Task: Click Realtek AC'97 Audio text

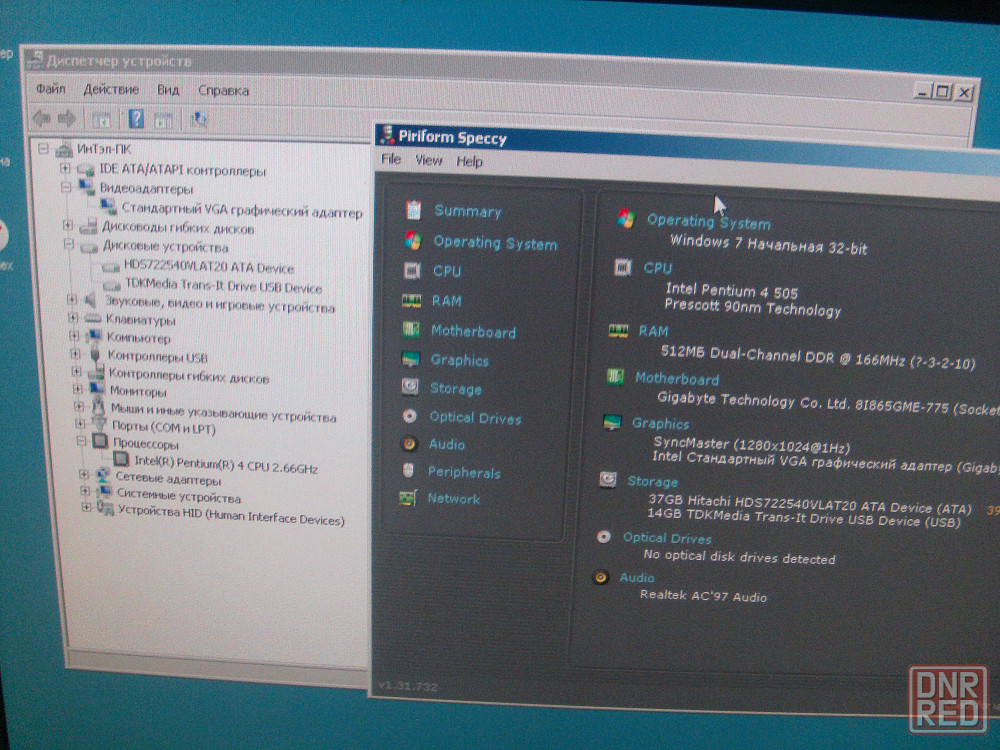Action: (x=703, y=596)
